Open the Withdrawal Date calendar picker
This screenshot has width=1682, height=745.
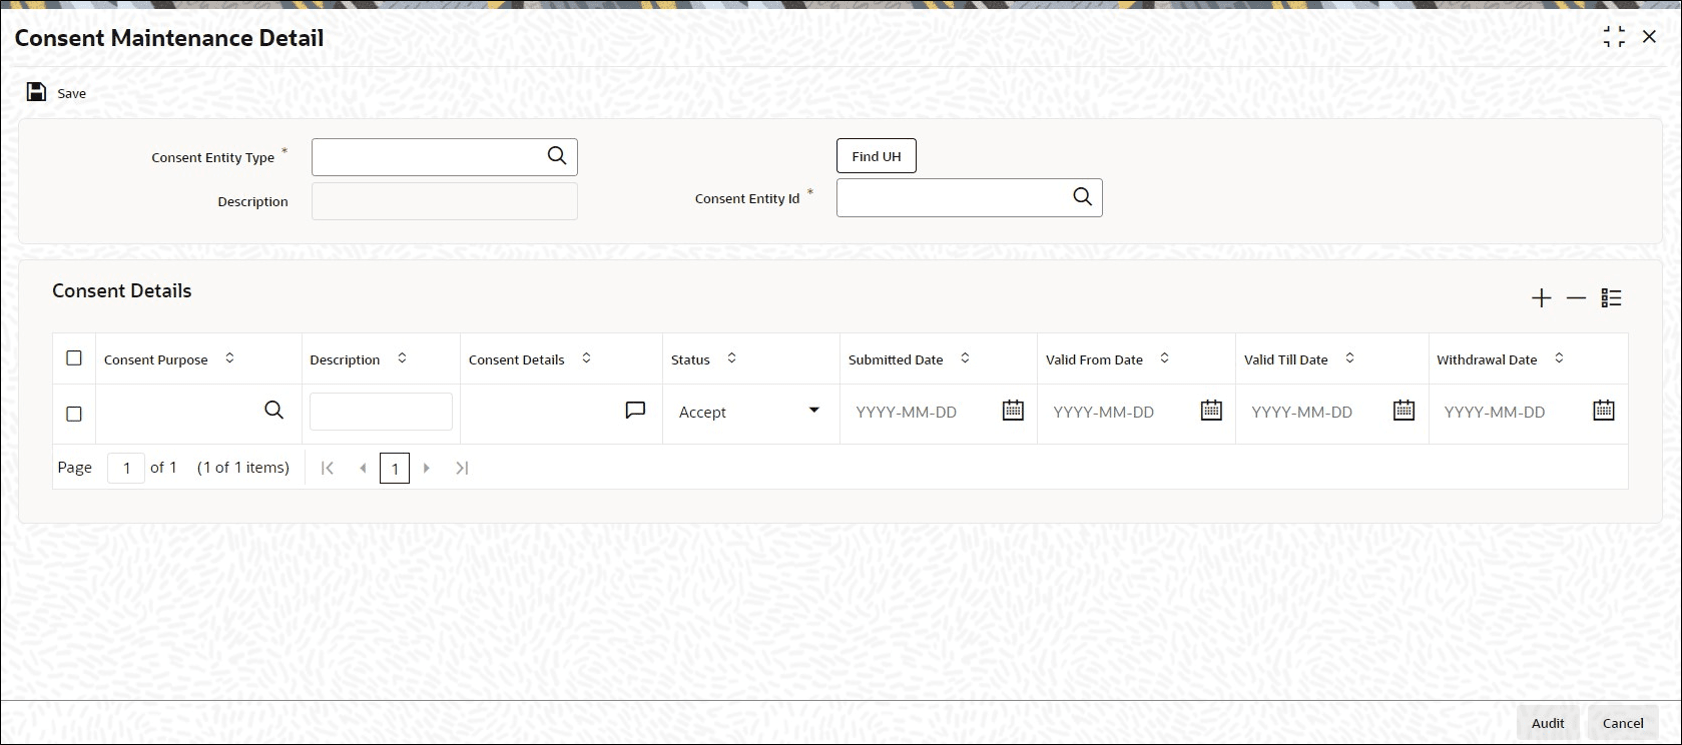click(1604, 410)
